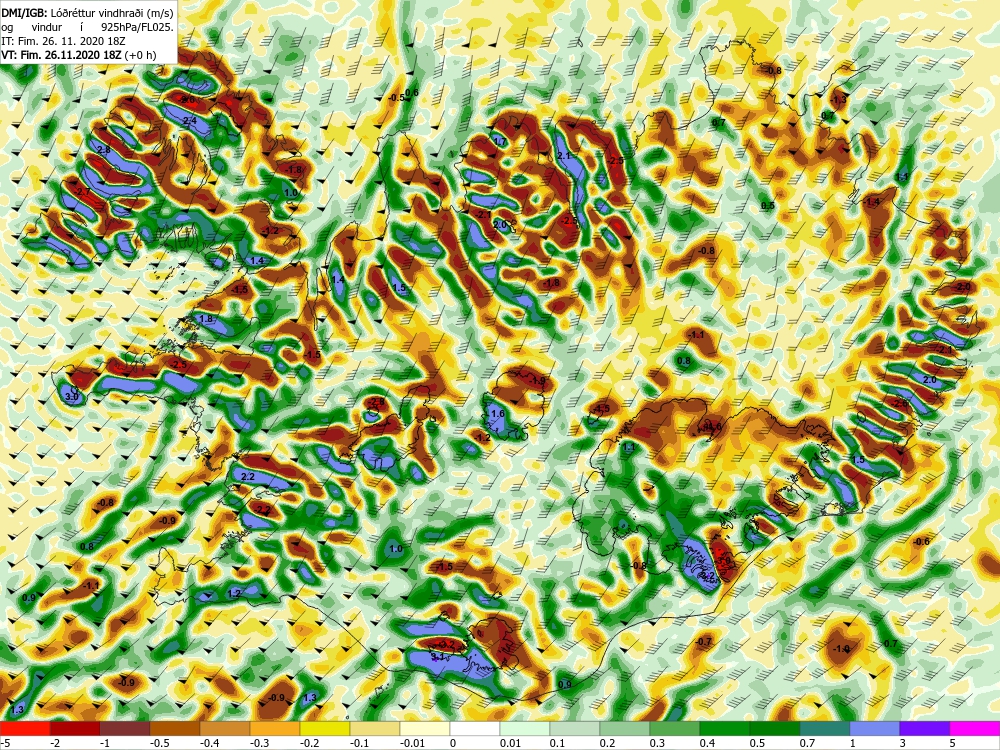Click the '1.7' value on the map
1000x750 pixels.
499,142
